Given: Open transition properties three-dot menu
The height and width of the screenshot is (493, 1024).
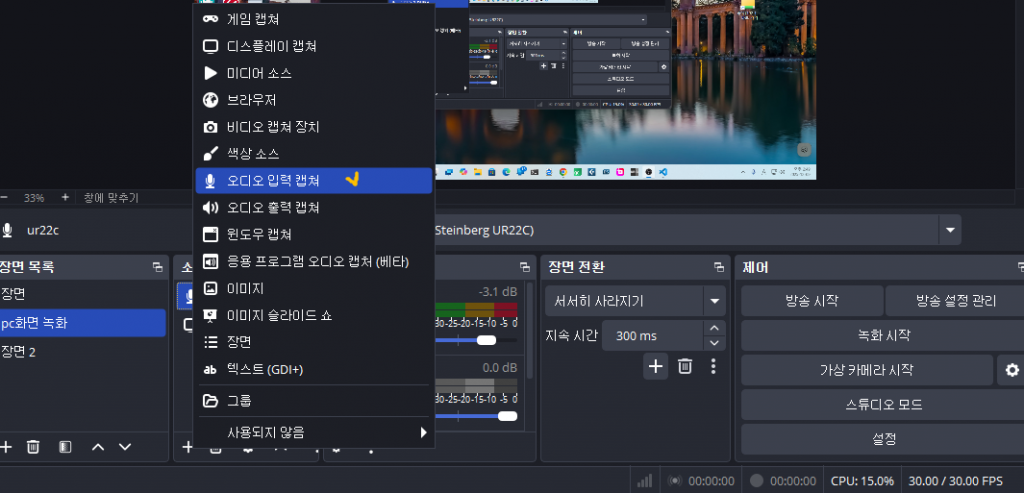Looking at the screenshot, I should tap(713, 366).
